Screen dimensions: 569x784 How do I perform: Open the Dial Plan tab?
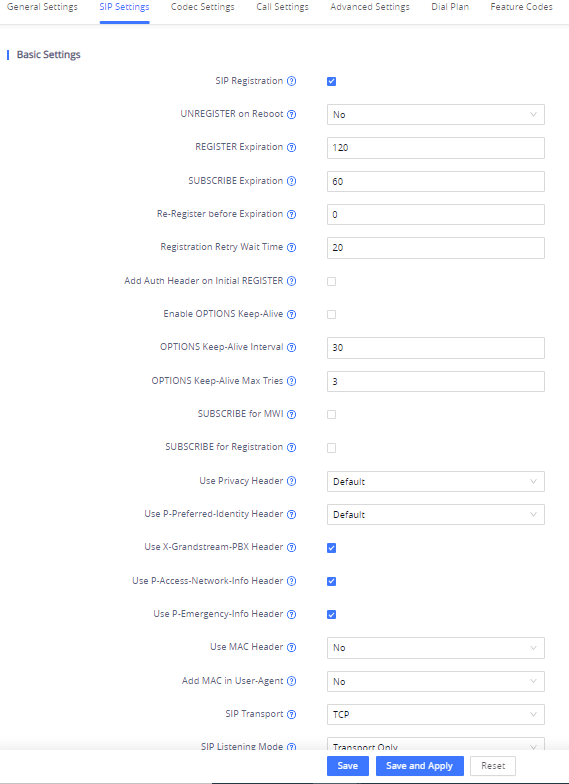pyautogui.click(x=450, y=7)
